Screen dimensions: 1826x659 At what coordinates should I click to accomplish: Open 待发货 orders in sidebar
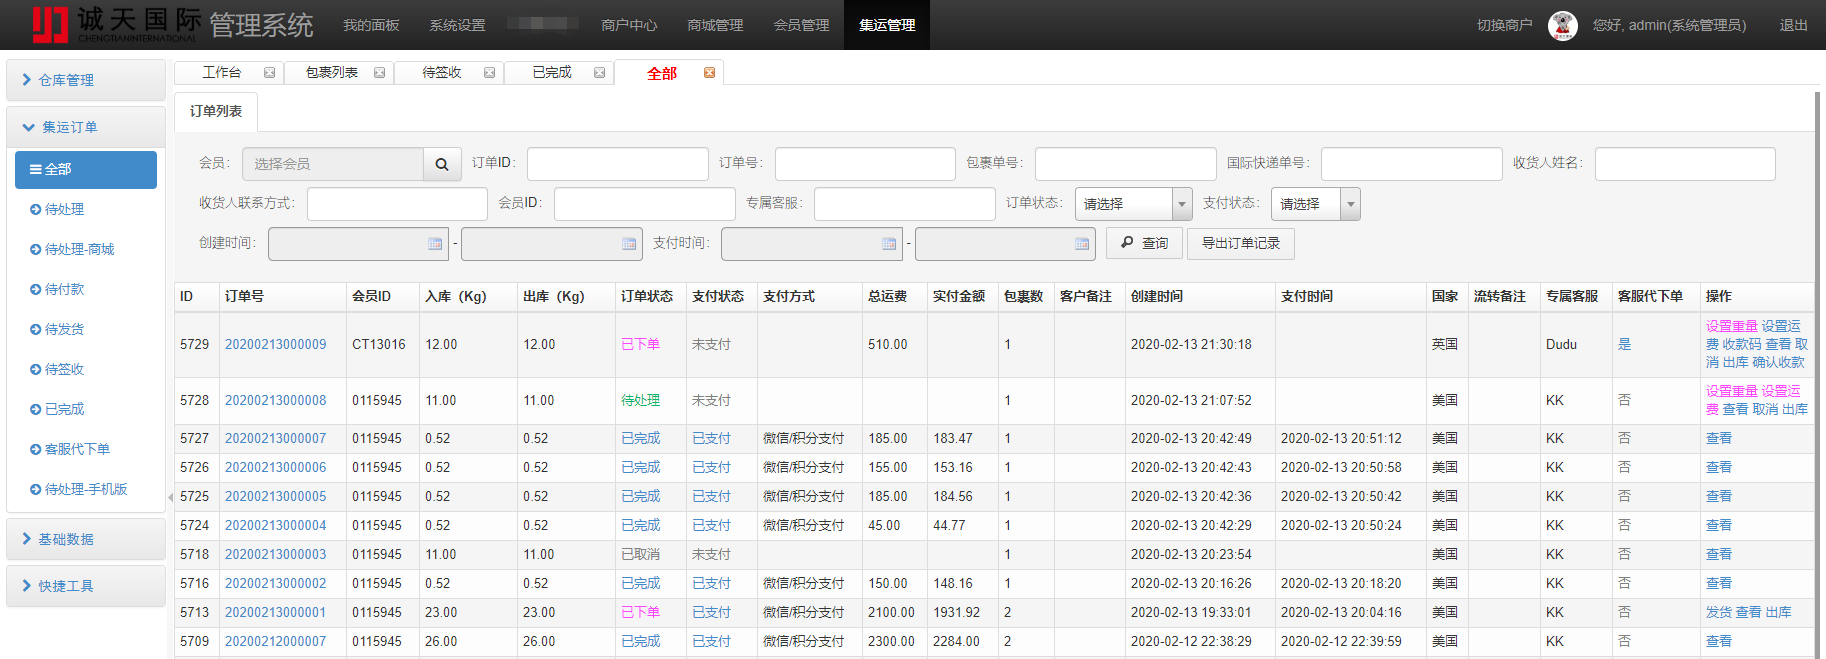[64, 329]
